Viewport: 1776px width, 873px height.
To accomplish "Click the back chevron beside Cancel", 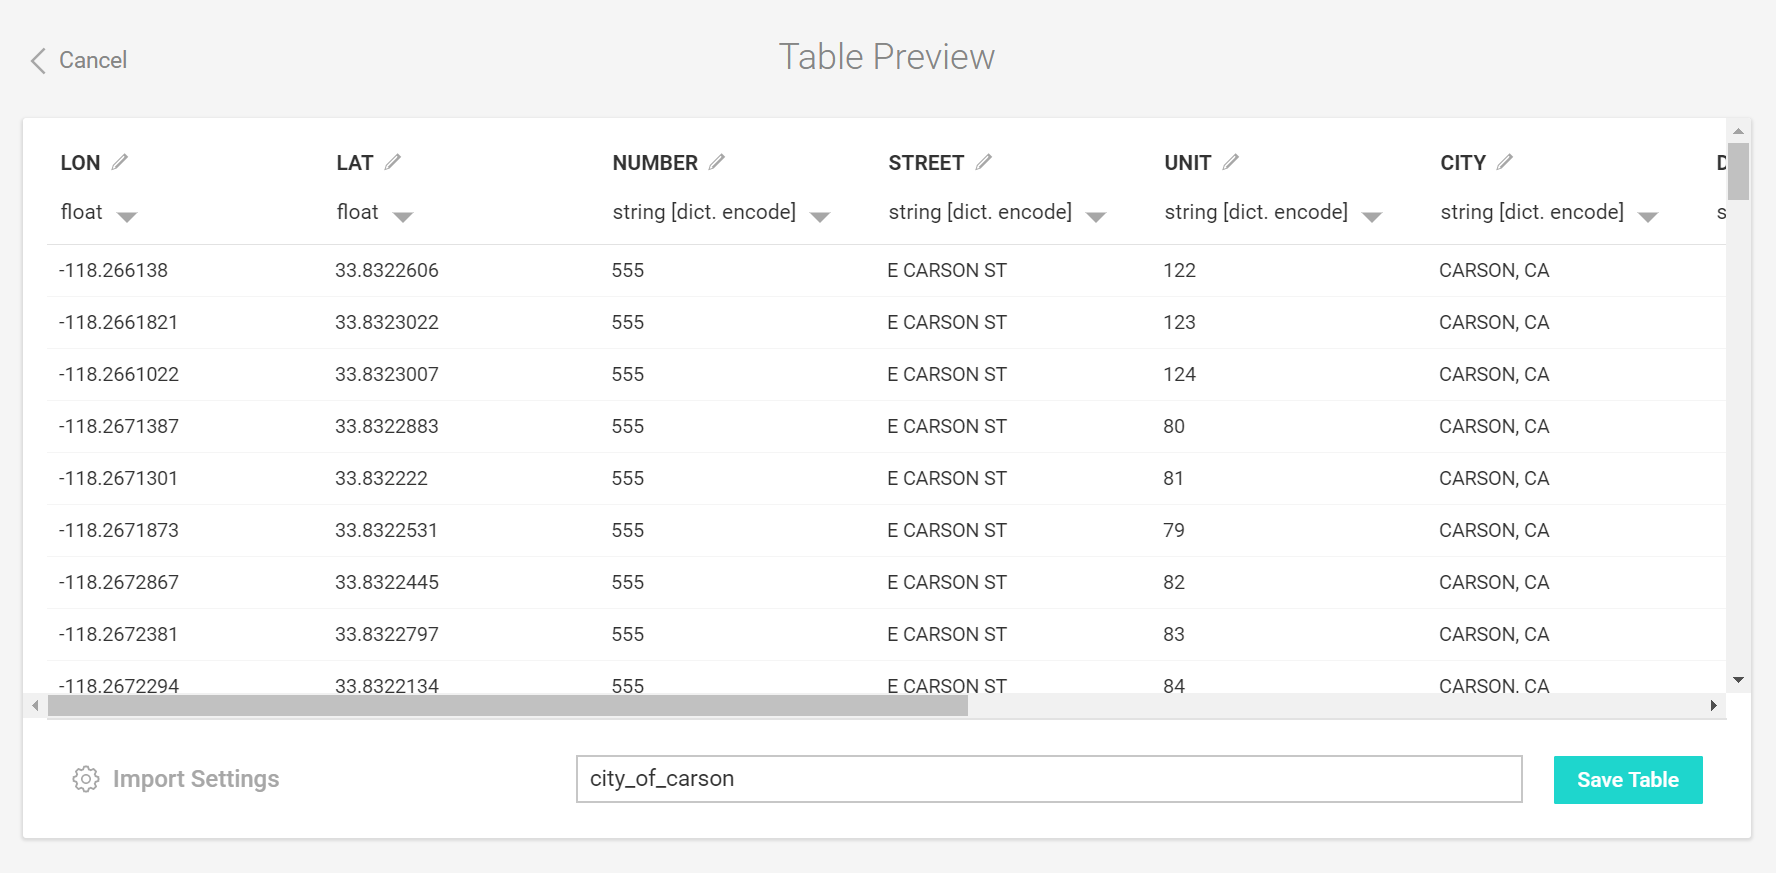I will coord(38,61).
